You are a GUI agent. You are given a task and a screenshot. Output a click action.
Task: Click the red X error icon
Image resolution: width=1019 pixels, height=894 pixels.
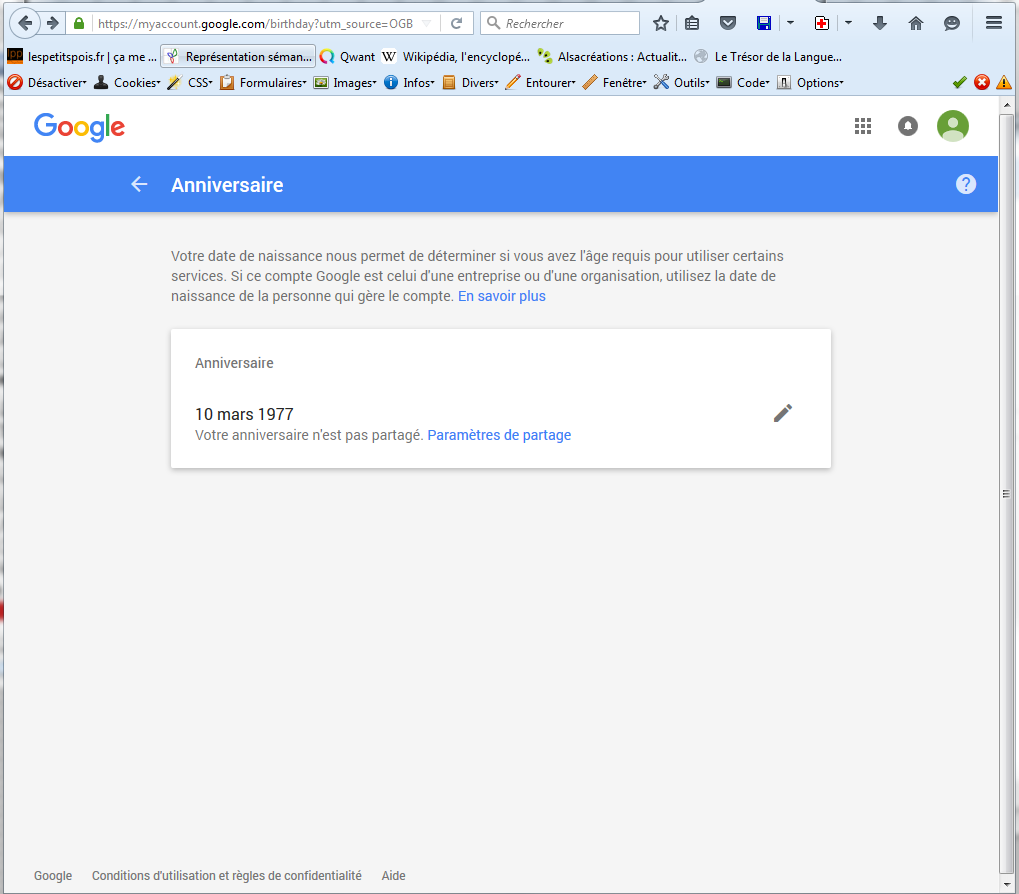(982, 83)
